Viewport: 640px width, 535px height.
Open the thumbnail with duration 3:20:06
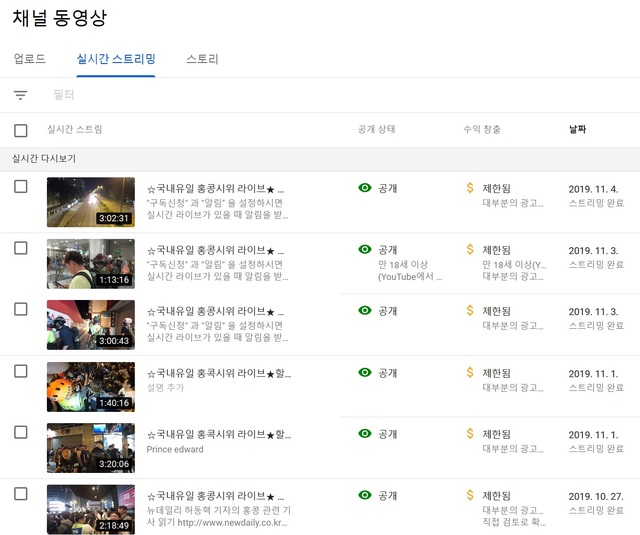pos(91,448)
